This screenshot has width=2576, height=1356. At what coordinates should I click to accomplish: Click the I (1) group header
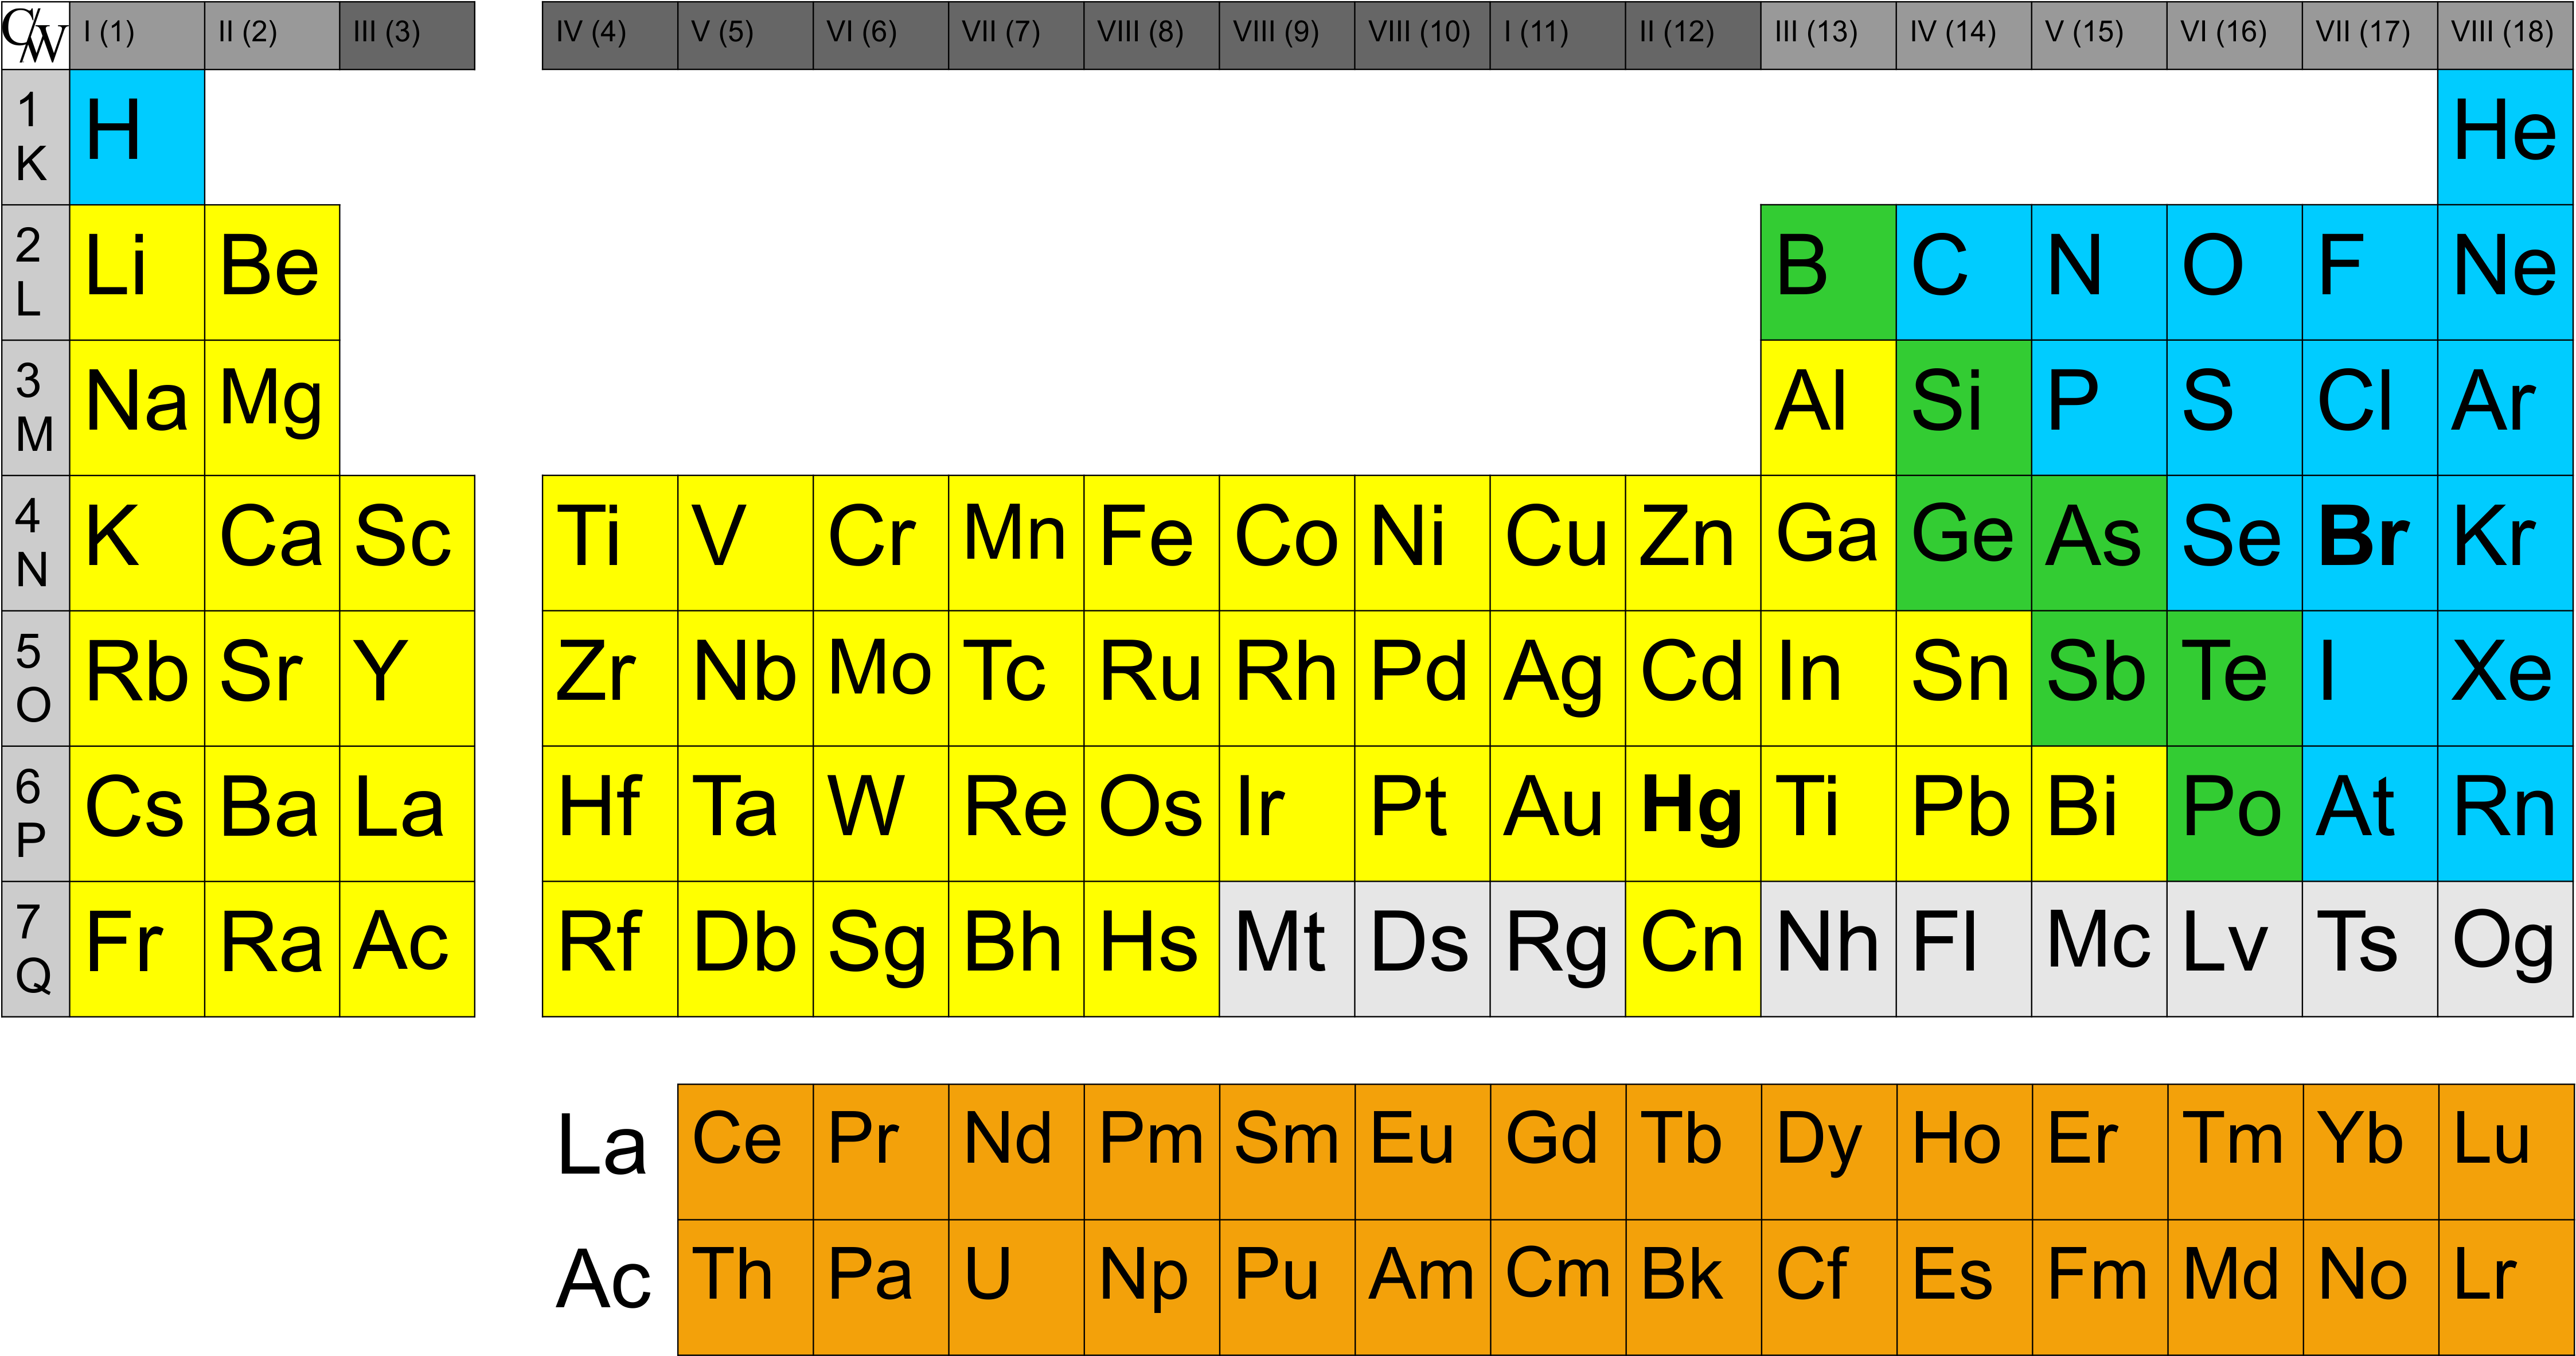pyautogui.click(x=137, y=35)
